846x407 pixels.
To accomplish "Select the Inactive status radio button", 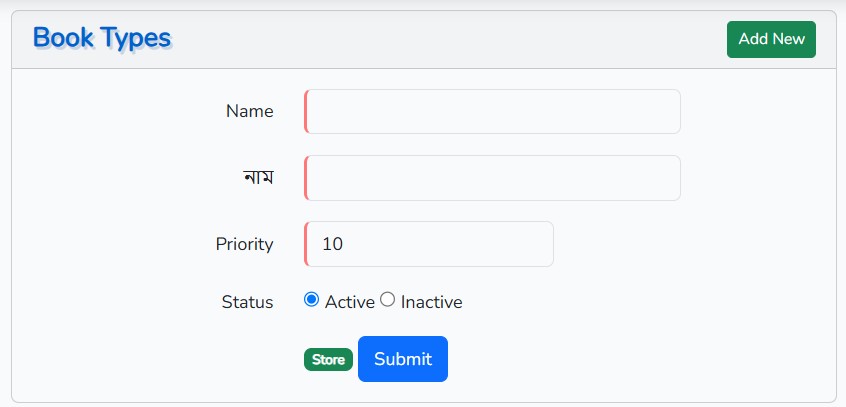I will coord(387,299).
